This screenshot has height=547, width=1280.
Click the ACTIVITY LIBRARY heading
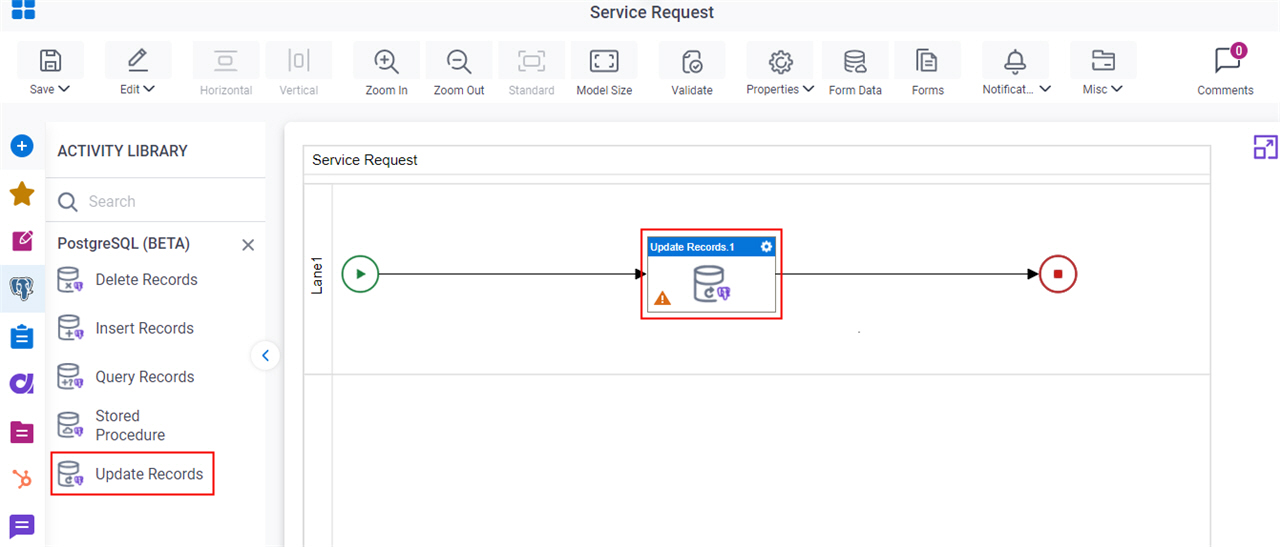(122, 151)
